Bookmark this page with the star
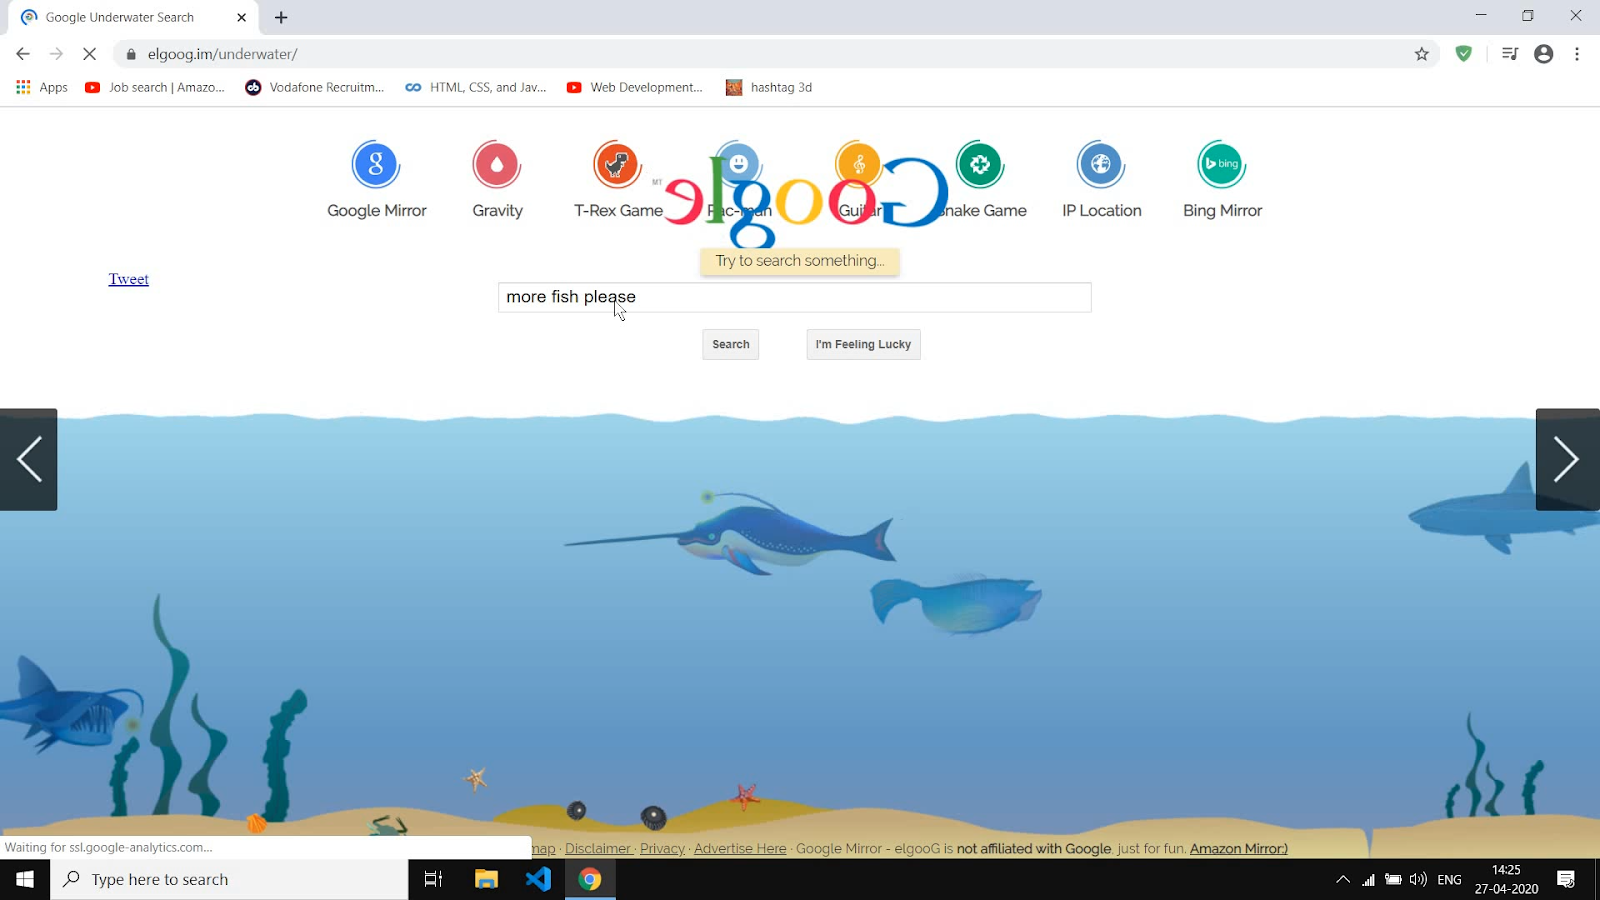 click(1422, 54)
